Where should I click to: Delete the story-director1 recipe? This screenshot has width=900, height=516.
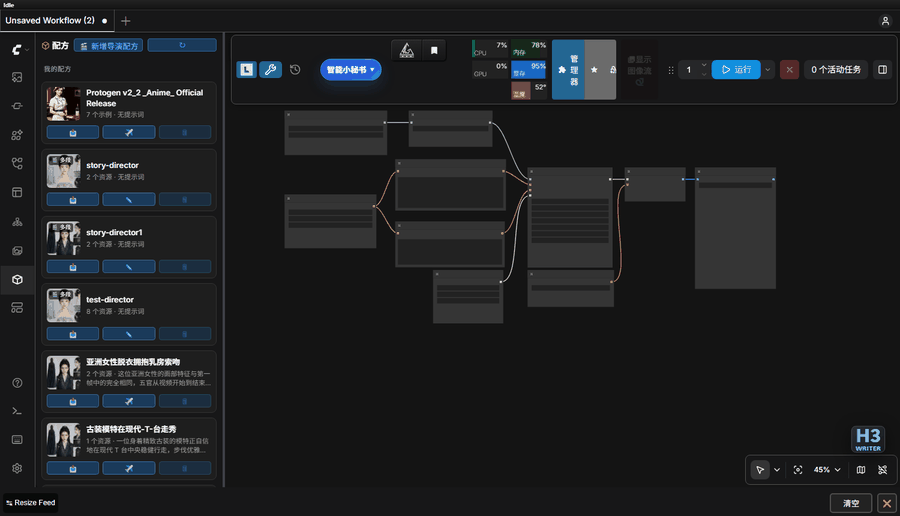click(185, 267)
